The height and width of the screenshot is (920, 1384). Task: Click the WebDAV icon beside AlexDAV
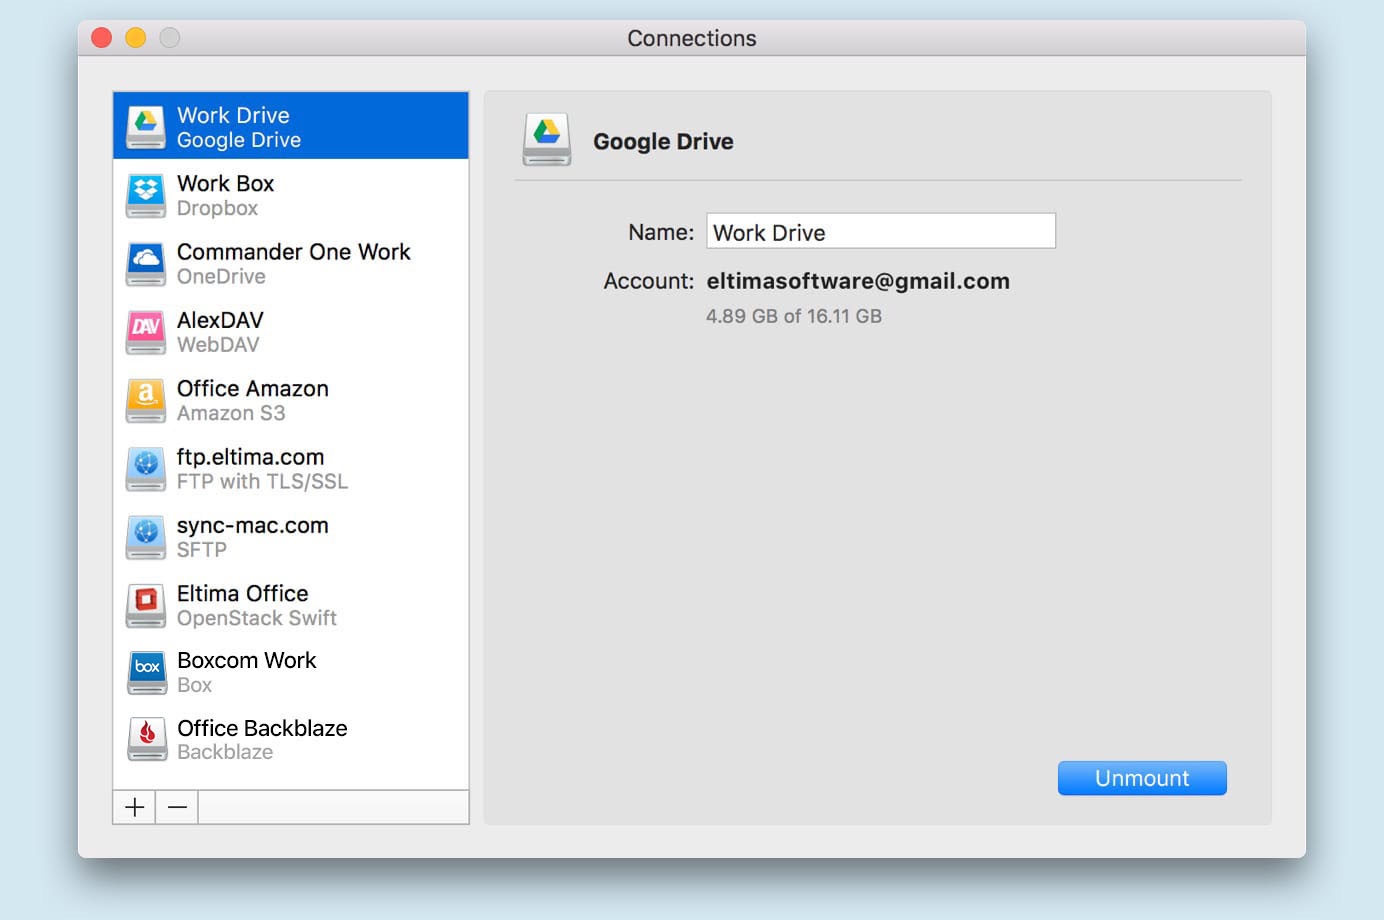[146, 332]
